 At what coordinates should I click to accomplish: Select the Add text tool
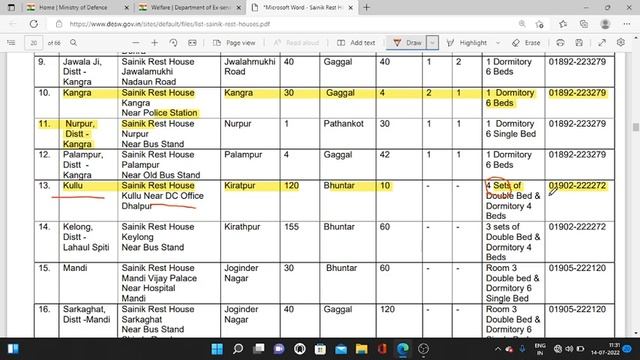tap(356, 42)
